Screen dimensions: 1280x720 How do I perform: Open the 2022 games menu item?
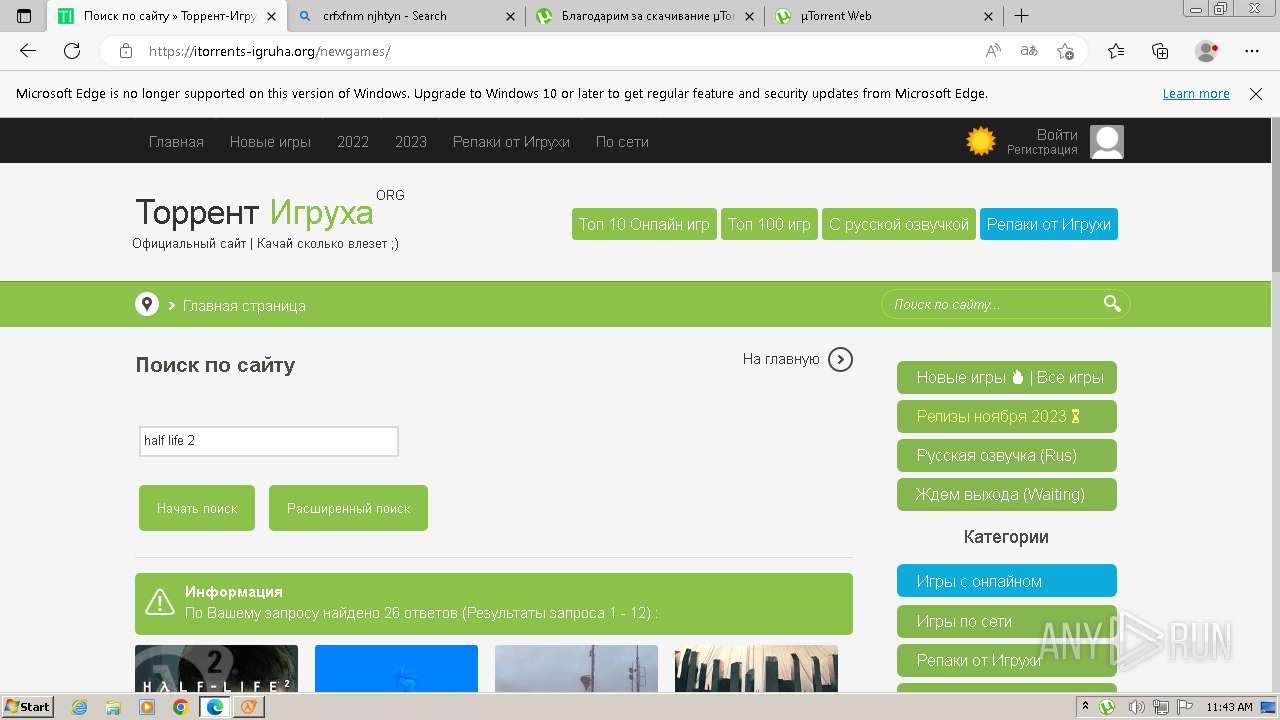point(353,142)
